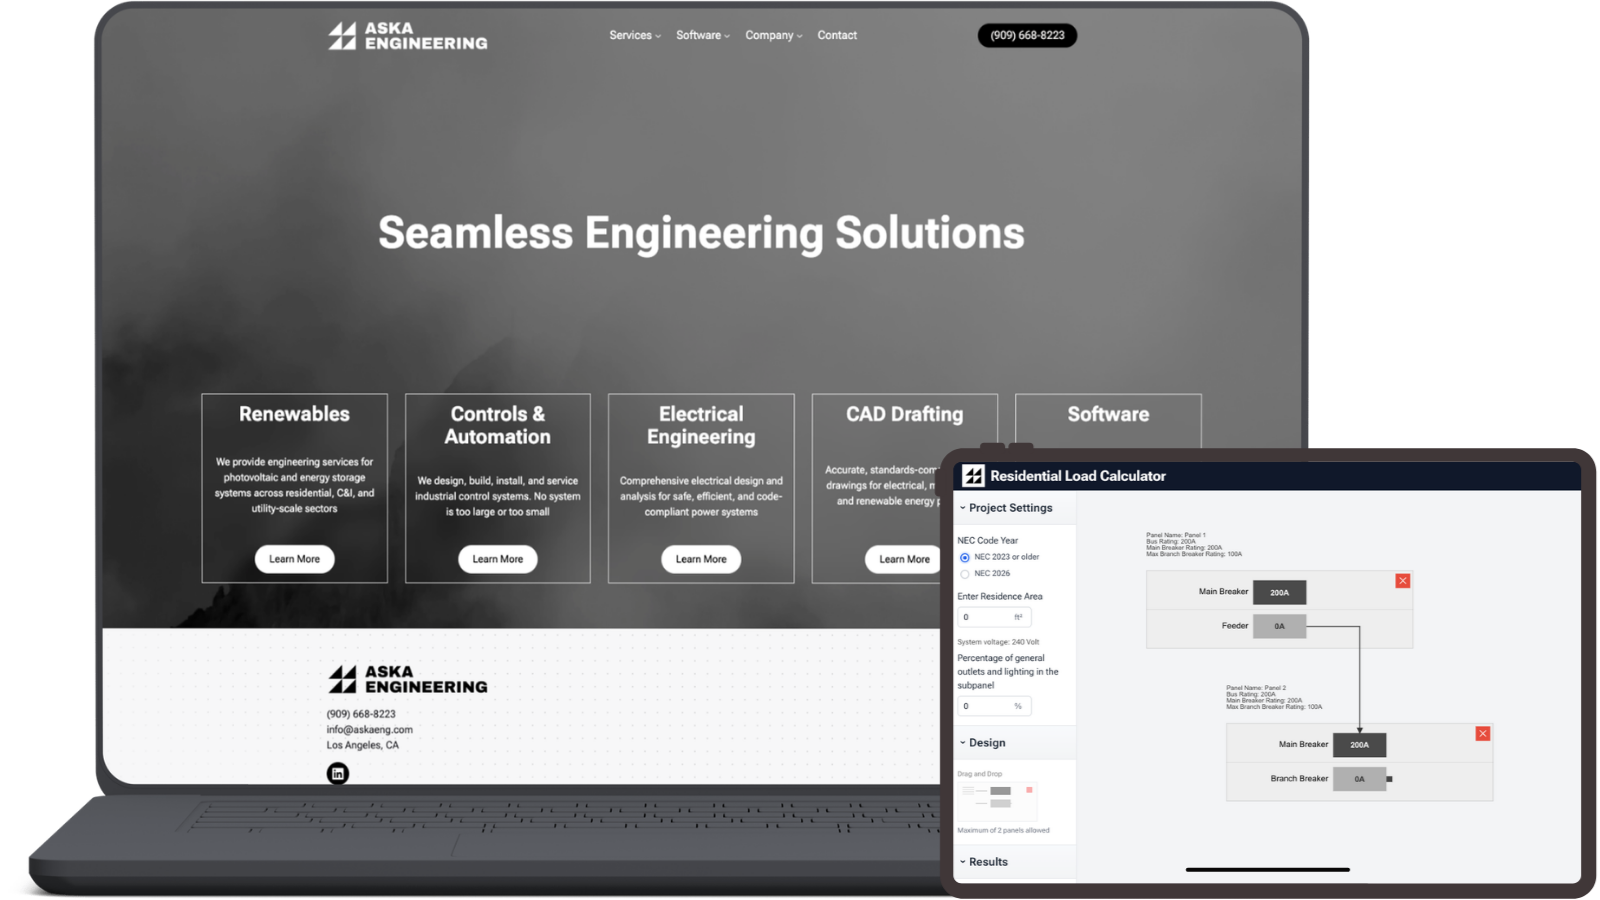Click the Residential Load Calculator logo icon

(x=973, y=476)
